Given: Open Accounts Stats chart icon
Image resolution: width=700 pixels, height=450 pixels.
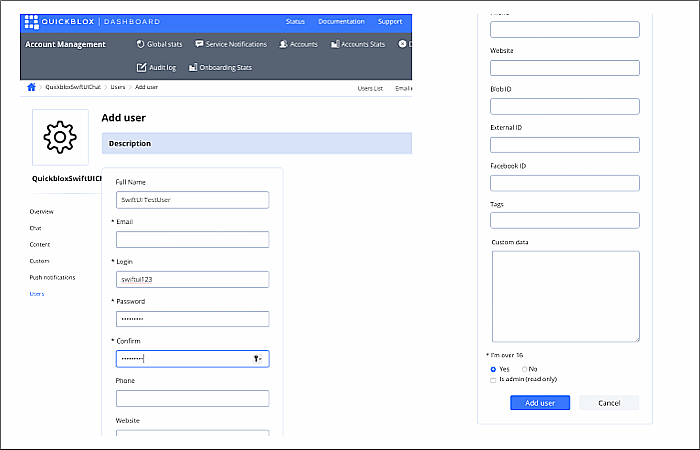Looking at the screenshot, I should coord(335,44).
